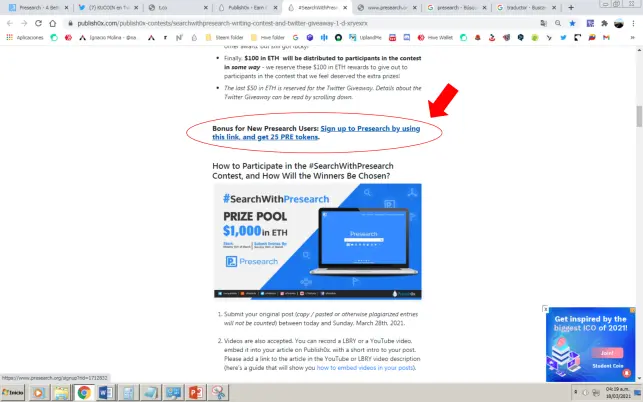Viewport: 643px width, 402px height.
Task: Open Windows Media Player from taskbar
Action: pyautogui.click(x=39, y=393)
